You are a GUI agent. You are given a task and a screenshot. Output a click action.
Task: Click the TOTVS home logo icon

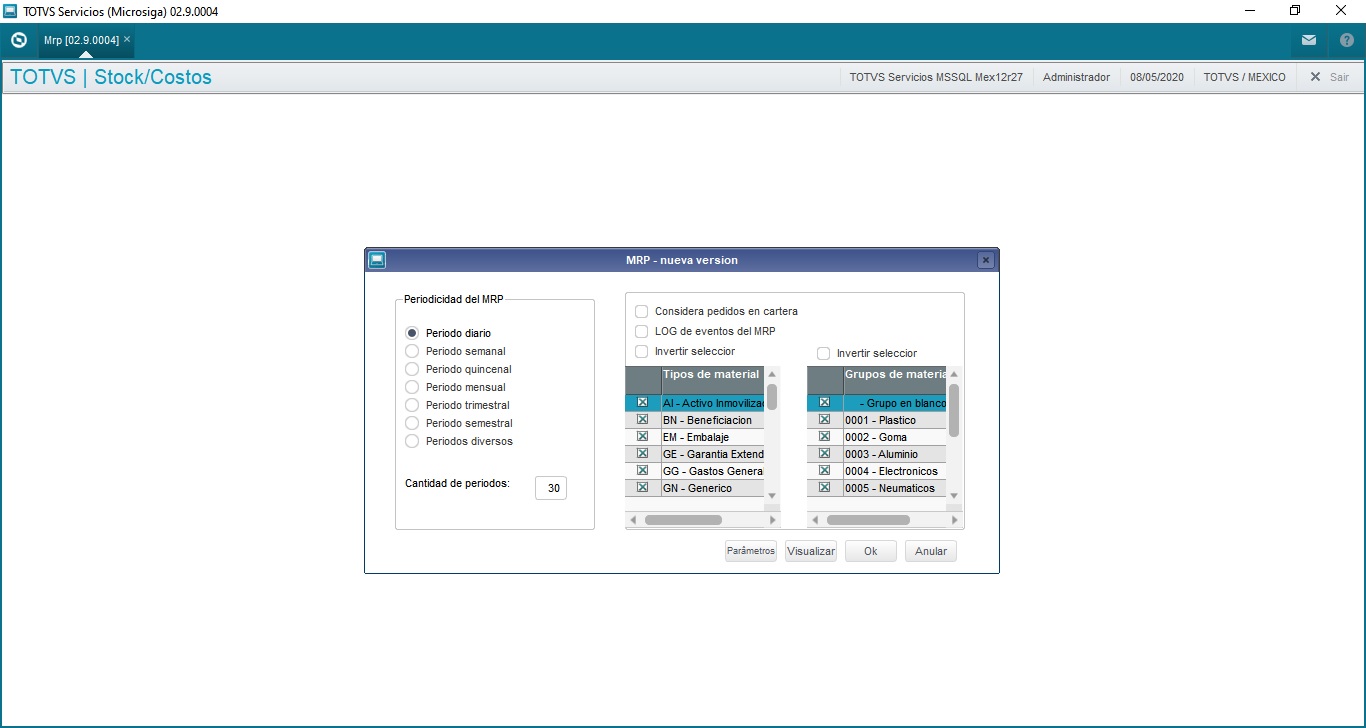[x=18, y=40]
